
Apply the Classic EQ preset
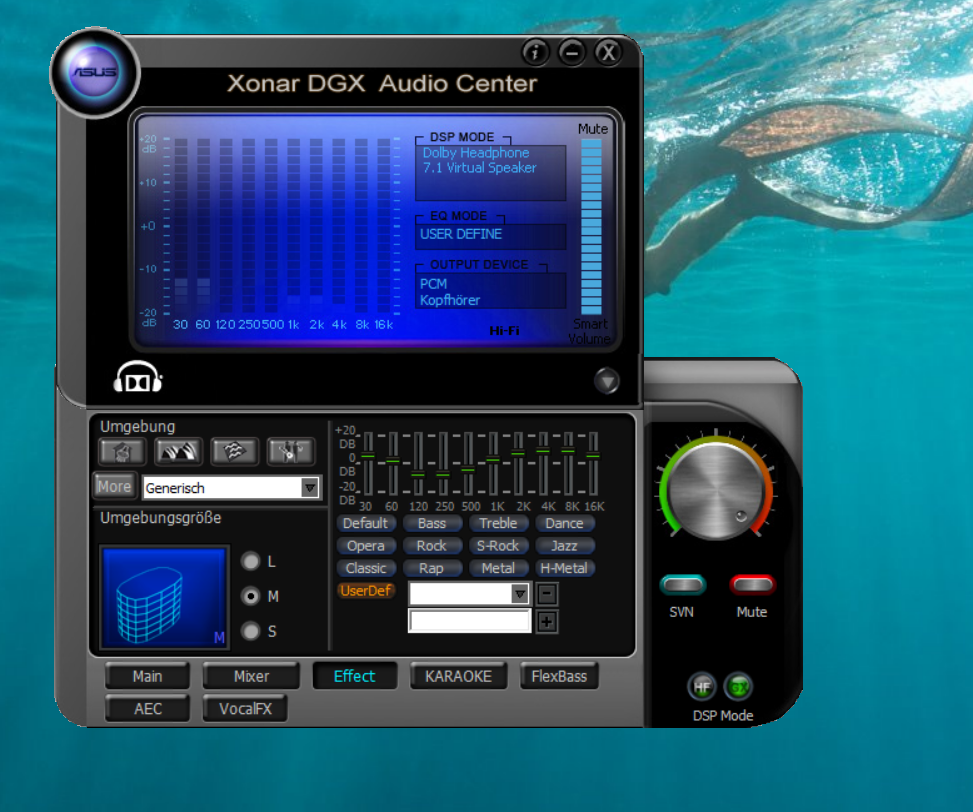click(x=365, y=568)
